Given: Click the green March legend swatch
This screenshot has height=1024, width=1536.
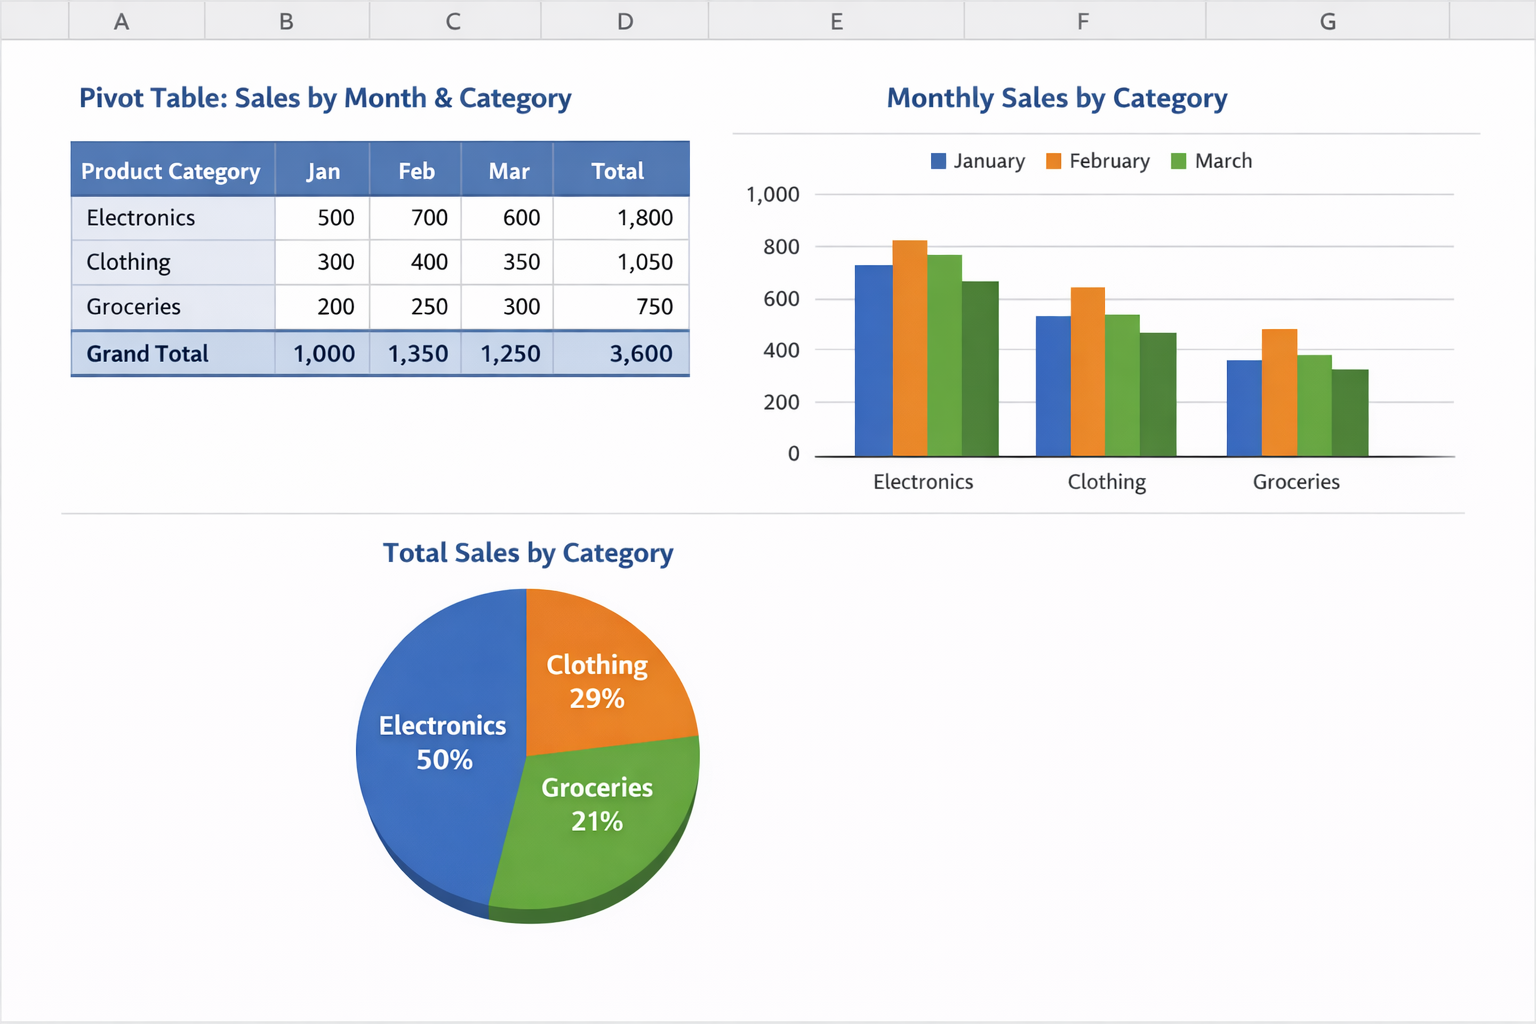Looking at the screenshot, I should 1178,161.
